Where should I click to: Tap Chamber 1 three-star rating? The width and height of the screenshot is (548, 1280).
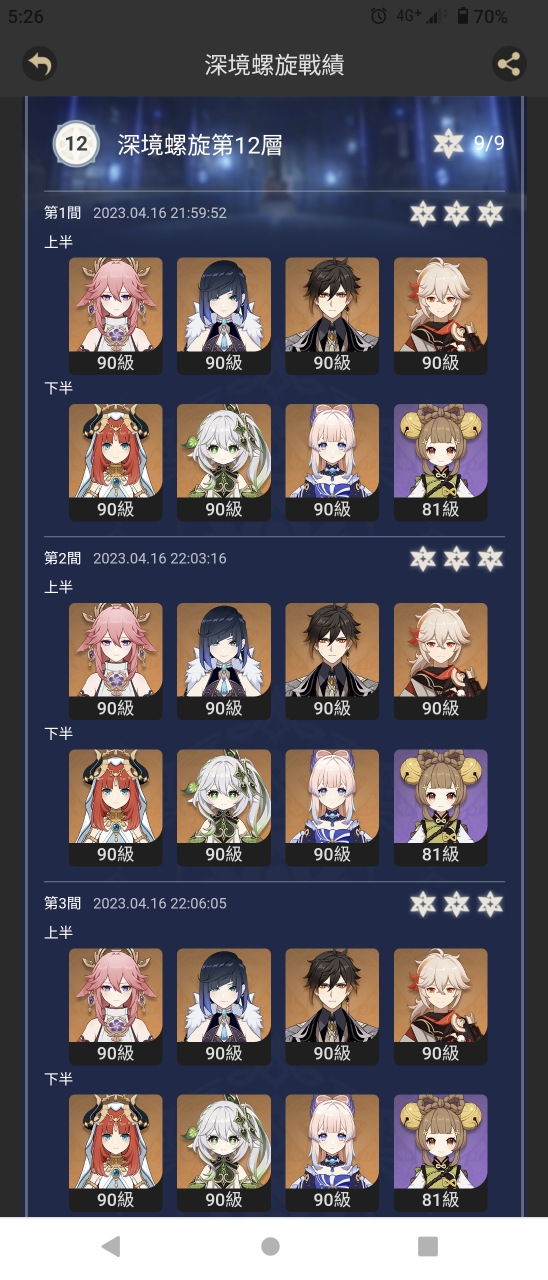click(x=456, y=213)
